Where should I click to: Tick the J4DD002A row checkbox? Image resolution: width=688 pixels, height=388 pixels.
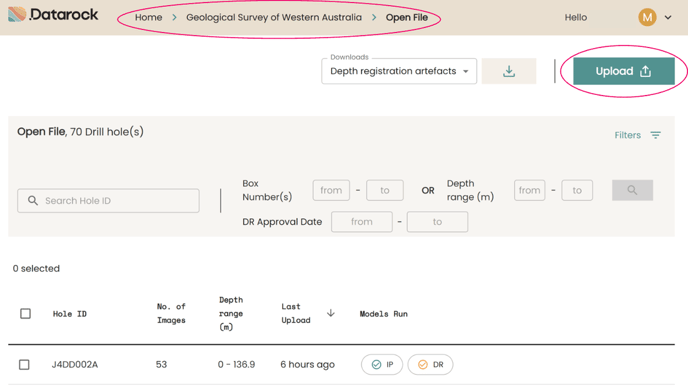[x=24, y=365]
